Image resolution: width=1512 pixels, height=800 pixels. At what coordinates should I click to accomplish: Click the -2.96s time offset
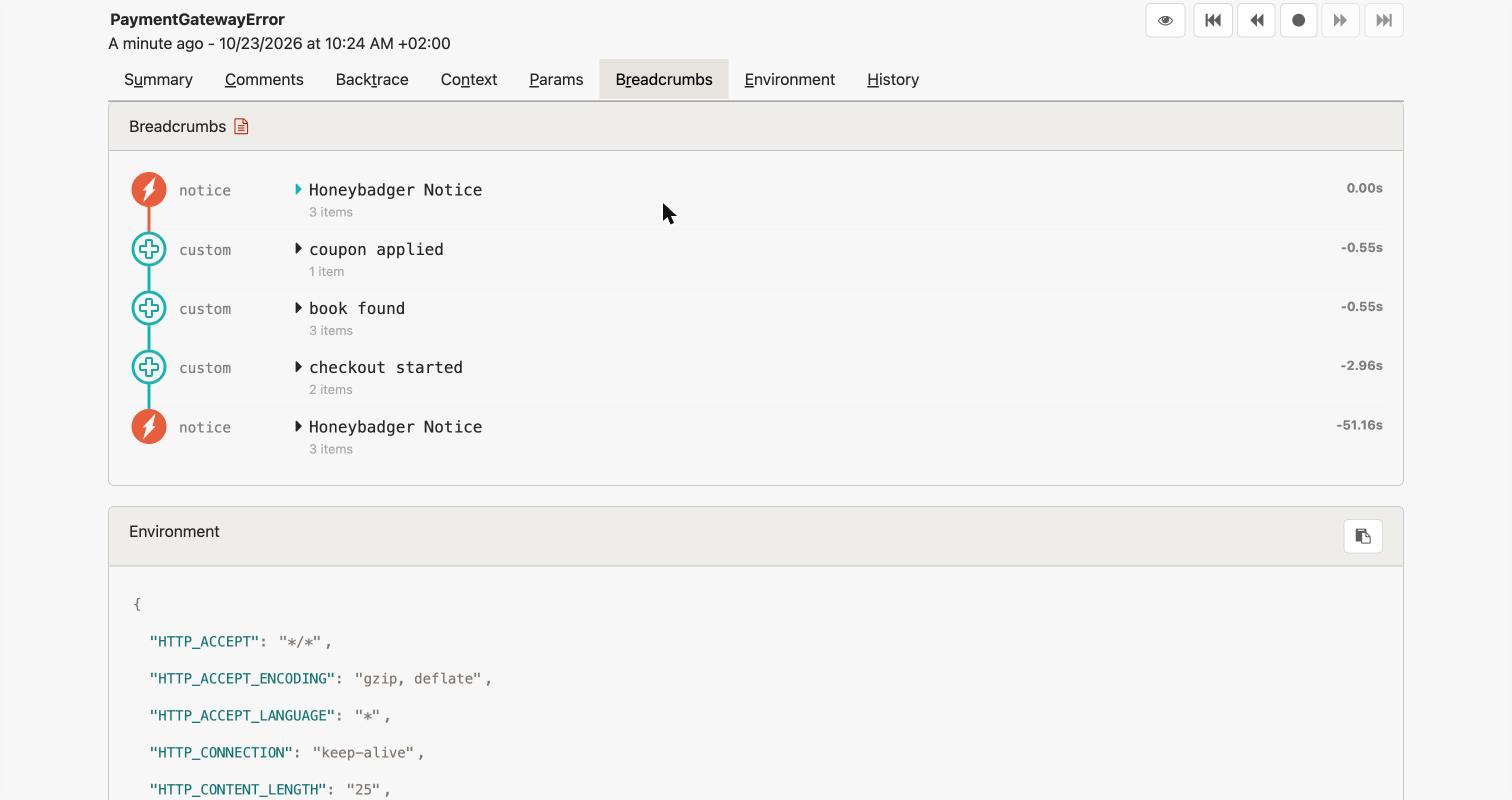pos(1362,366)
